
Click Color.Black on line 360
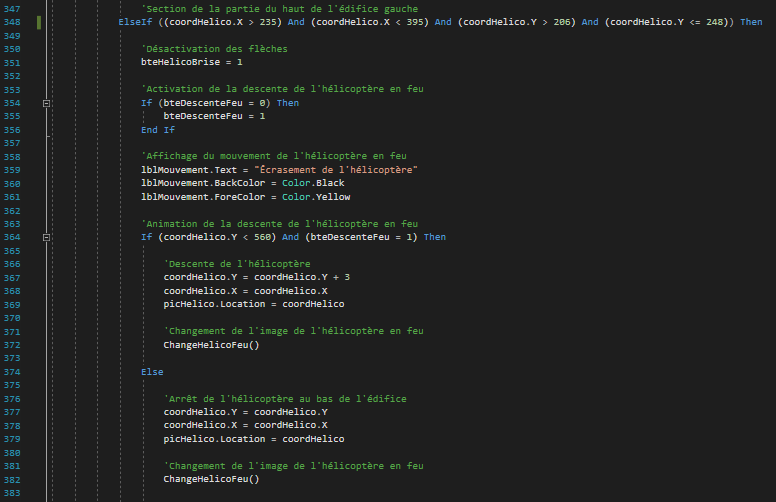tap(313, 183)
